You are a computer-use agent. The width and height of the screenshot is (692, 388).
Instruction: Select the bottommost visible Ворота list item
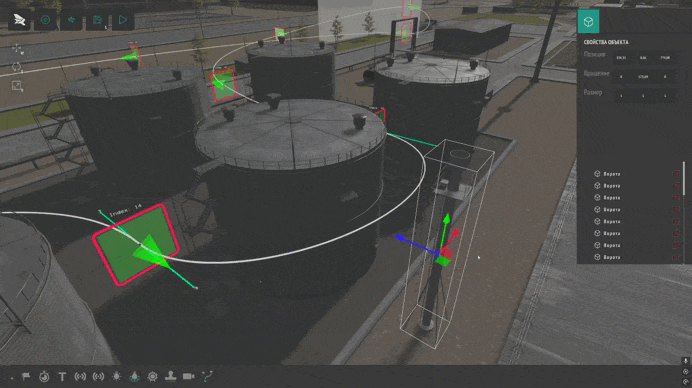point(611,257)
